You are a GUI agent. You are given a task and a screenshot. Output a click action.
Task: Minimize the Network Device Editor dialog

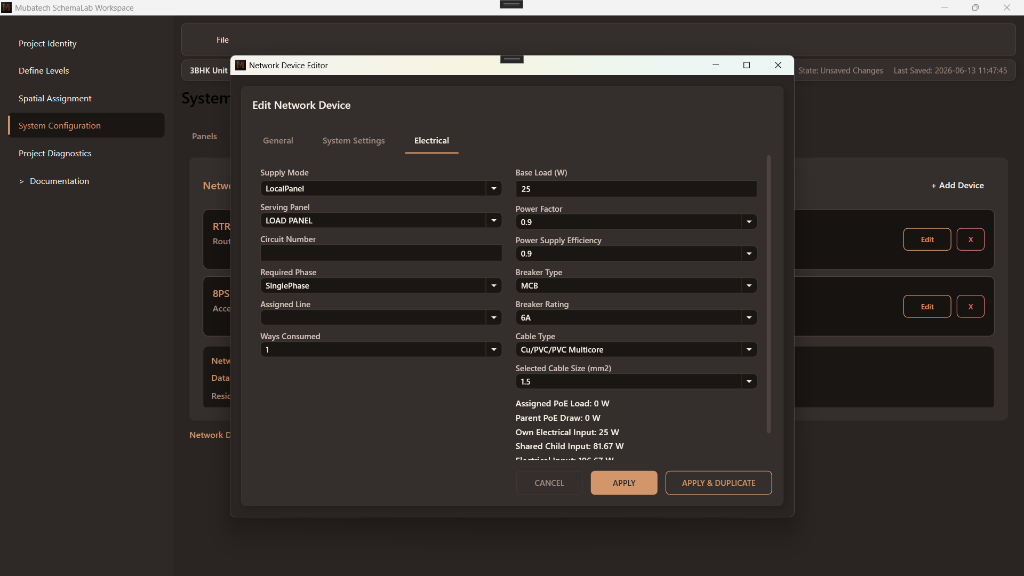tap(716, 65)
